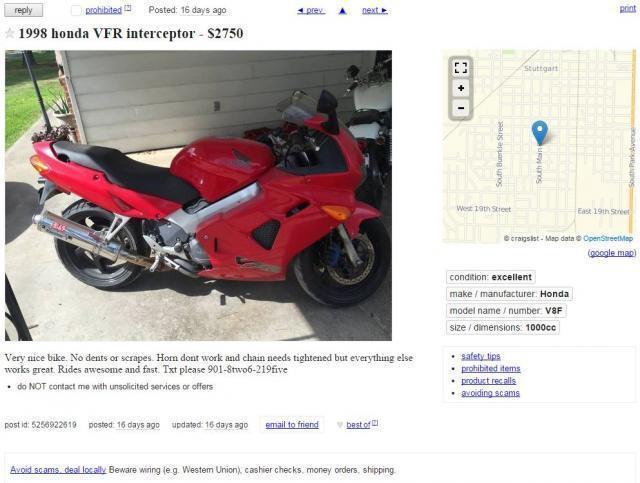Favorite the listing with the star icon
Viewport: 640px width, 483px height.
pos(9,33)
